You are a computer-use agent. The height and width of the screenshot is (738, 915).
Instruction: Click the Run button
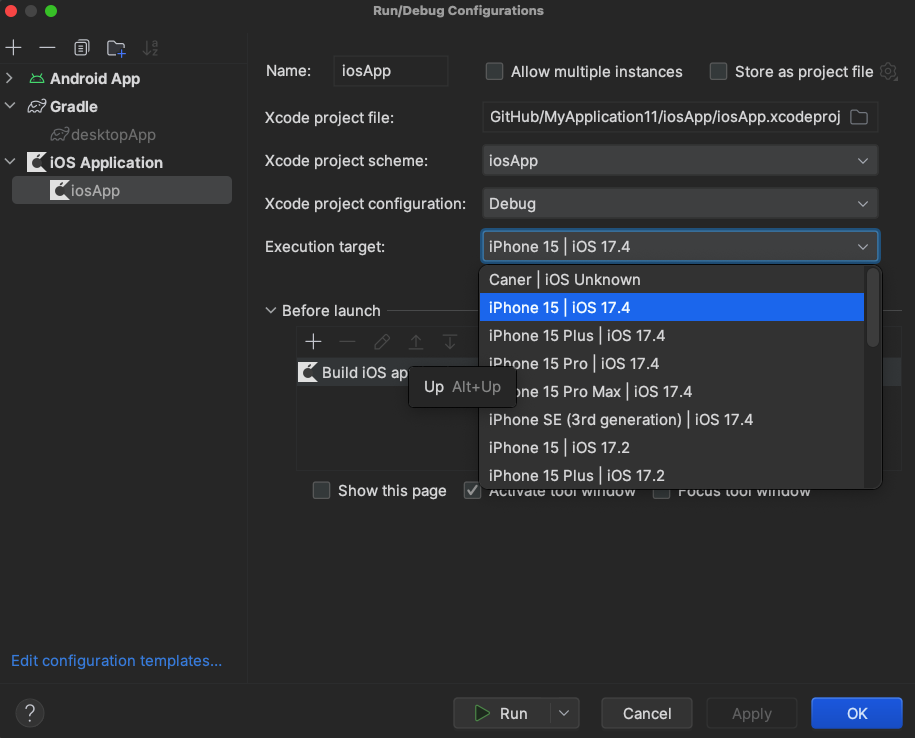pyautogui.click(x=502, y=713)
